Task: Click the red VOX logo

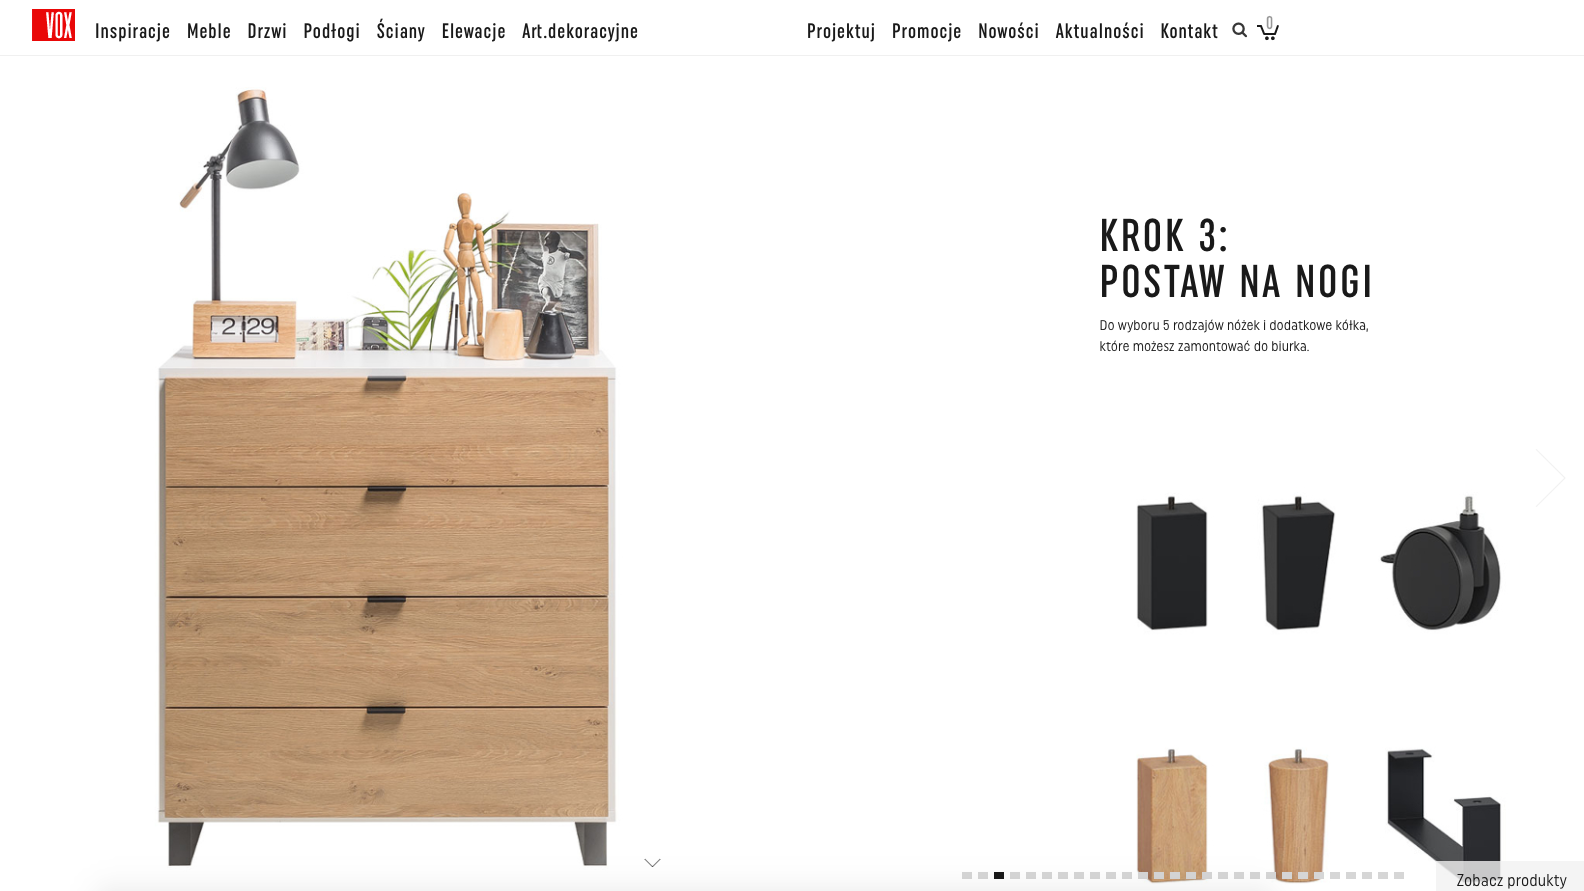Action: coord(53,25)
